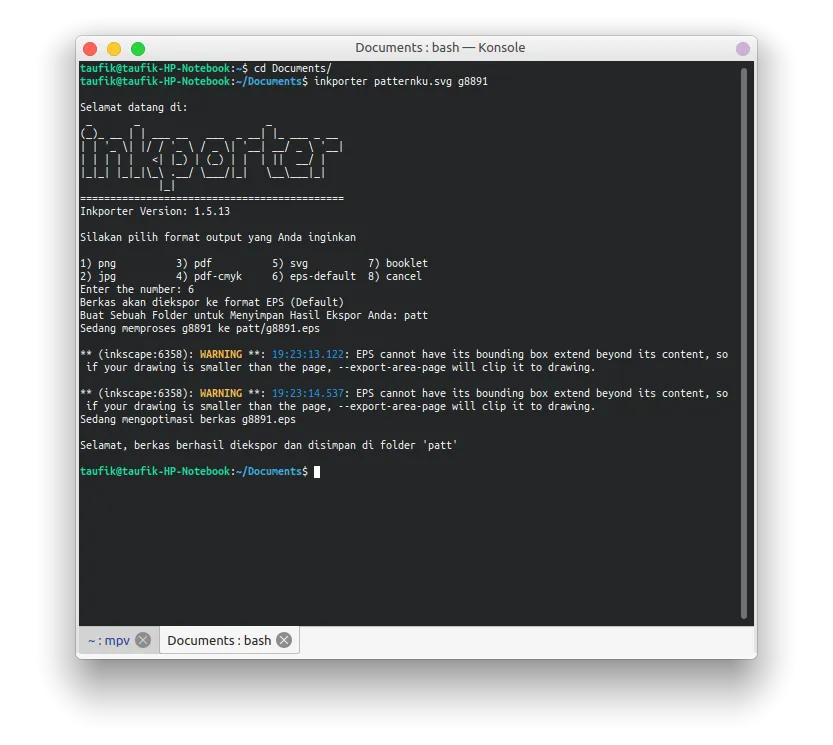Click the first orange WARNING word
The image size is (833, 745).
[221, 354]
